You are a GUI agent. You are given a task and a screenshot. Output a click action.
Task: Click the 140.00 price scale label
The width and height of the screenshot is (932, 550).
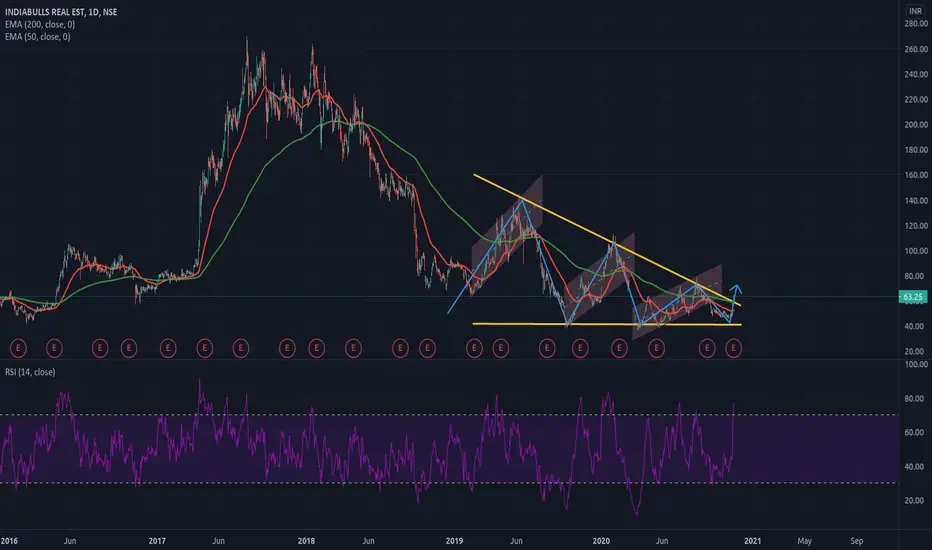tap(916, 201)
